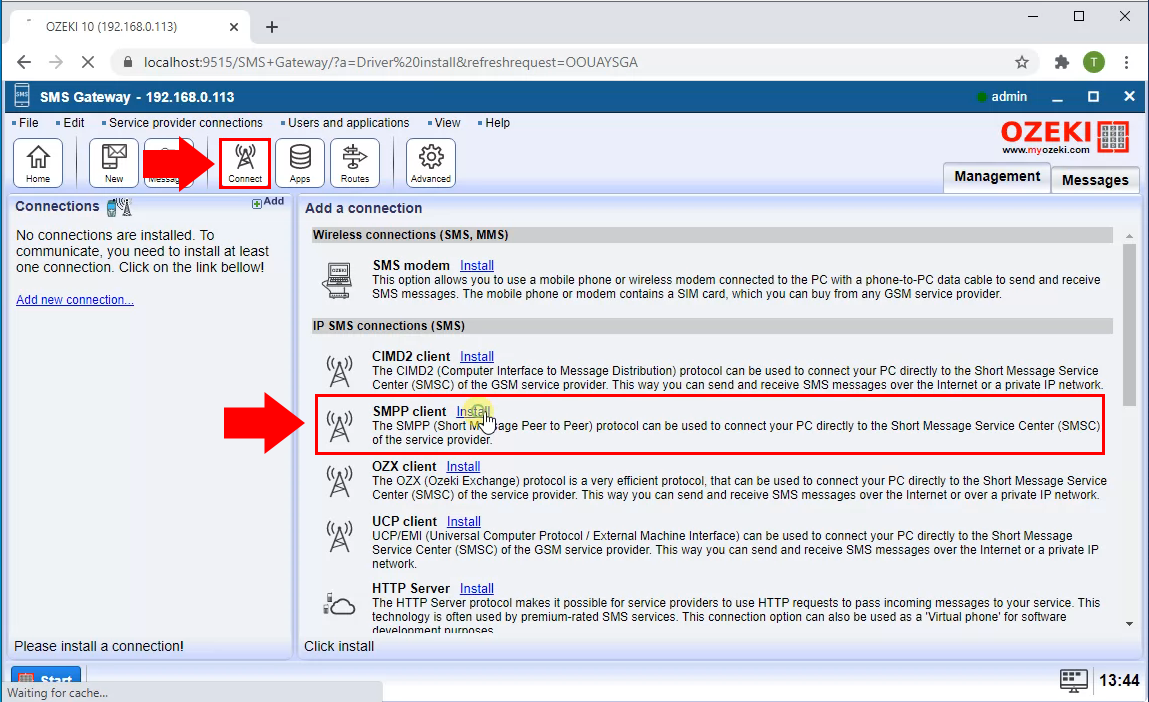Switch to the Management tab
This screenshot has height=702, width=1149.
997,177
